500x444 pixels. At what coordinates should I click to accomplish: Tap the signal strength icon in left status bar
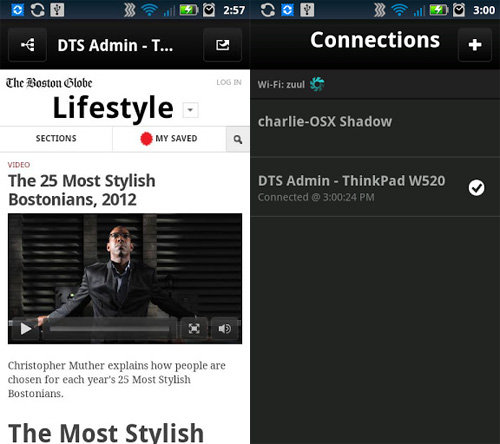[x=169, y=11]
